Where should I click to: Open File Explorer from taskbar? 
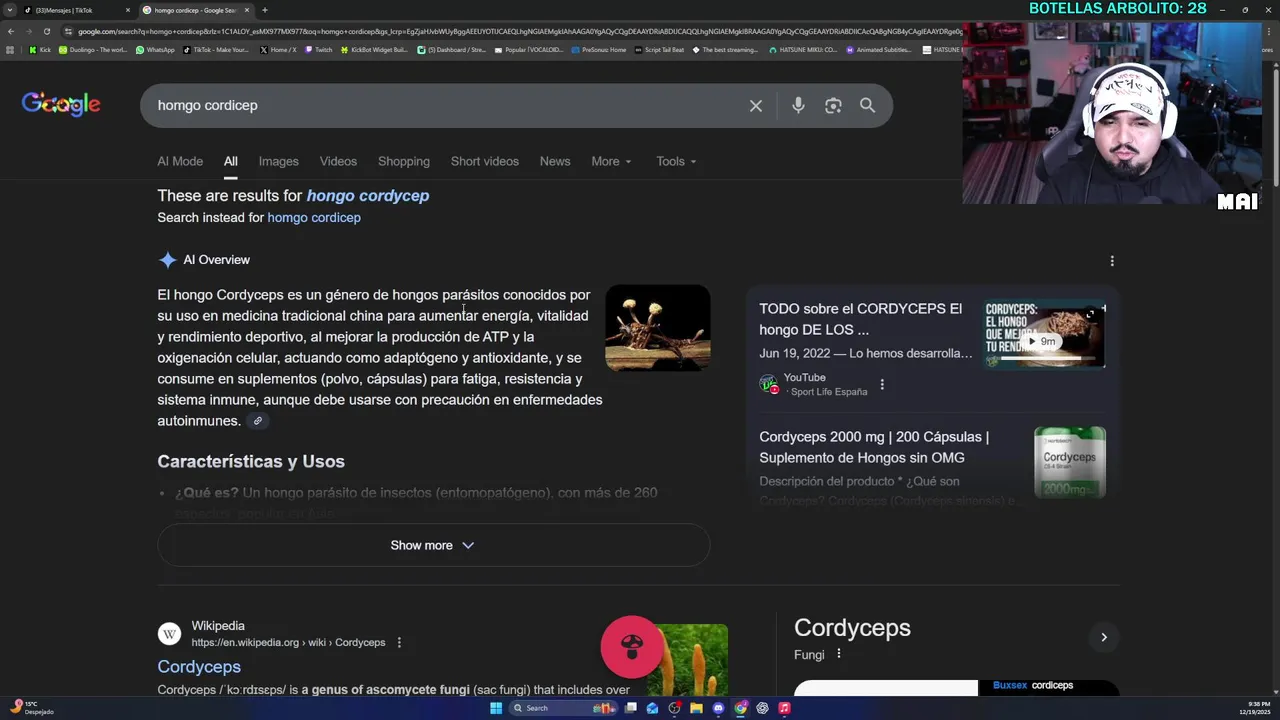point(696,708)
